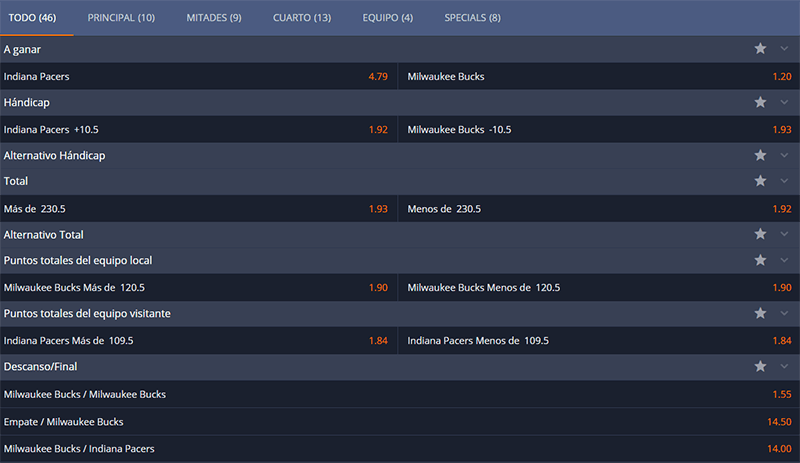Click 'Puntos totales del equipo visitante' title
Screen dimensions: 800x463
pos(87,313)
